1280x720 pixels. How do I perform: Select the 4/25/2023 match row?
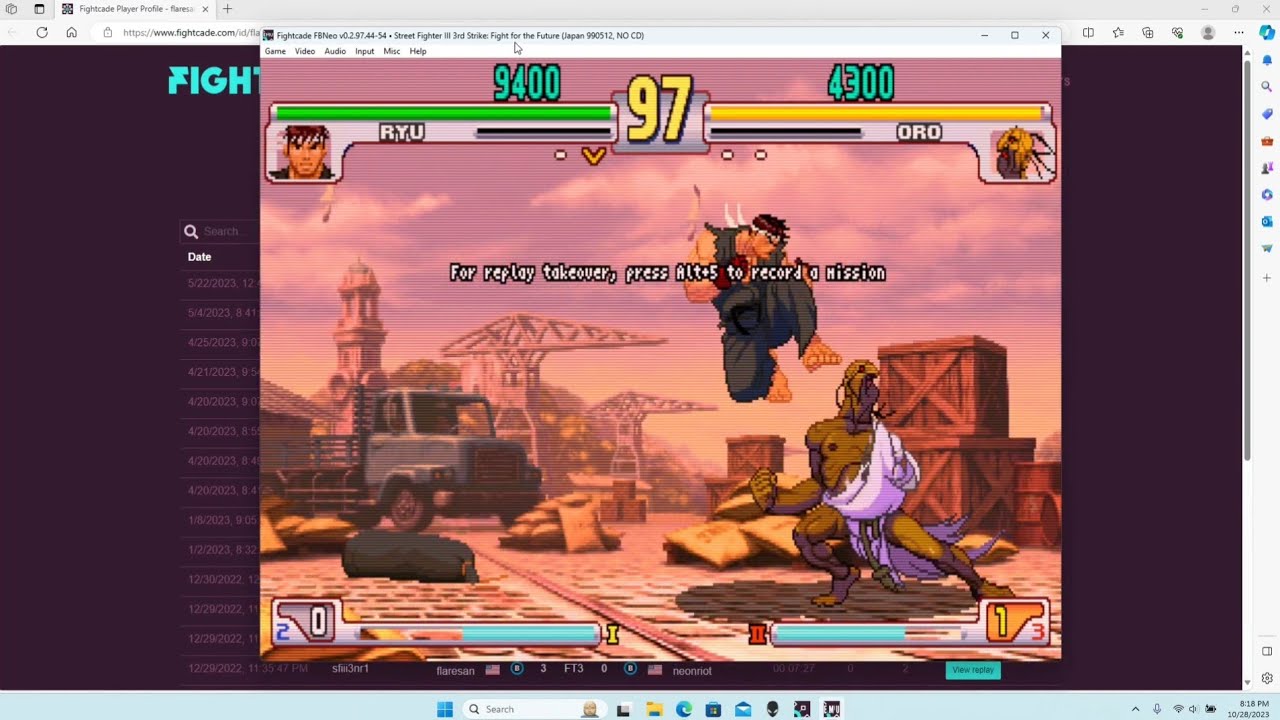click(221, 342)
